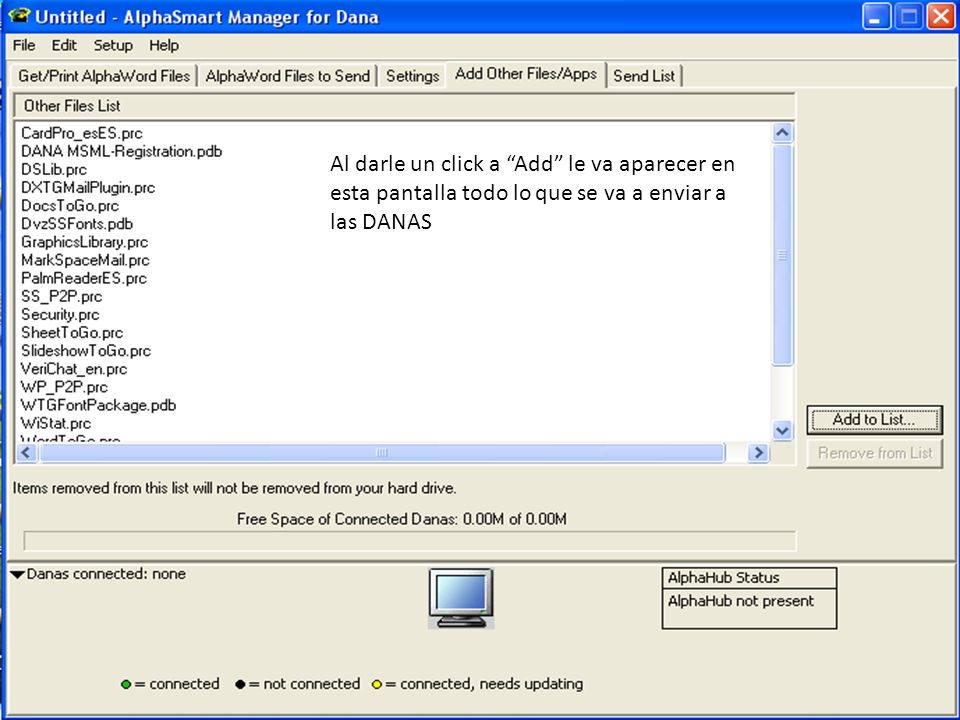Select SlideshowToGo.prc file
The image size is (960, 720).
(x=86, y=351)
